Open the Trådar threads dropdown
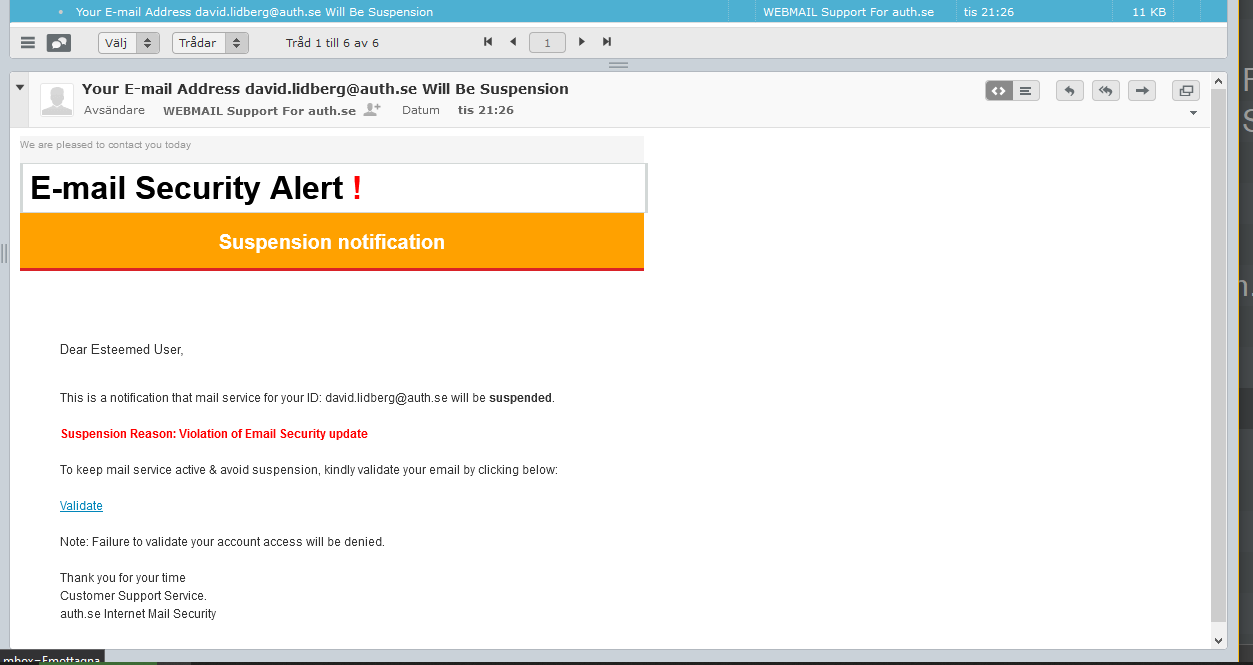The width and height of the screenshot is (1253, 665). (x=210, y=43)
